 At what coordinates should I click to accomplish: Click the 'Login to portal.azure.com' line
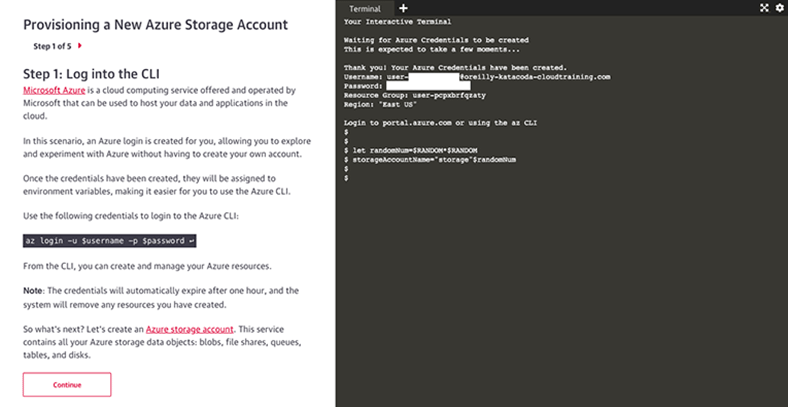(x=440, y=123)
